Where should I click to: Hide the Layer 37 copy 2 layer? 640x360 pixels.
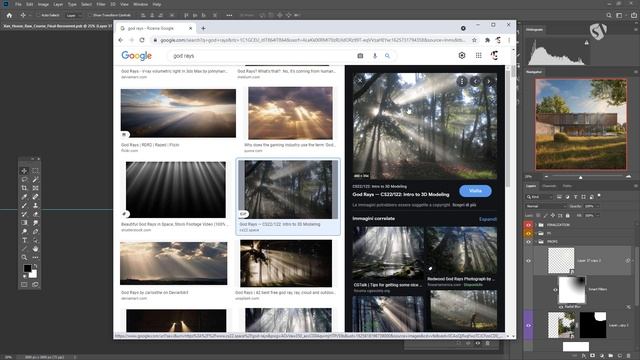click(x=528, y=261)
